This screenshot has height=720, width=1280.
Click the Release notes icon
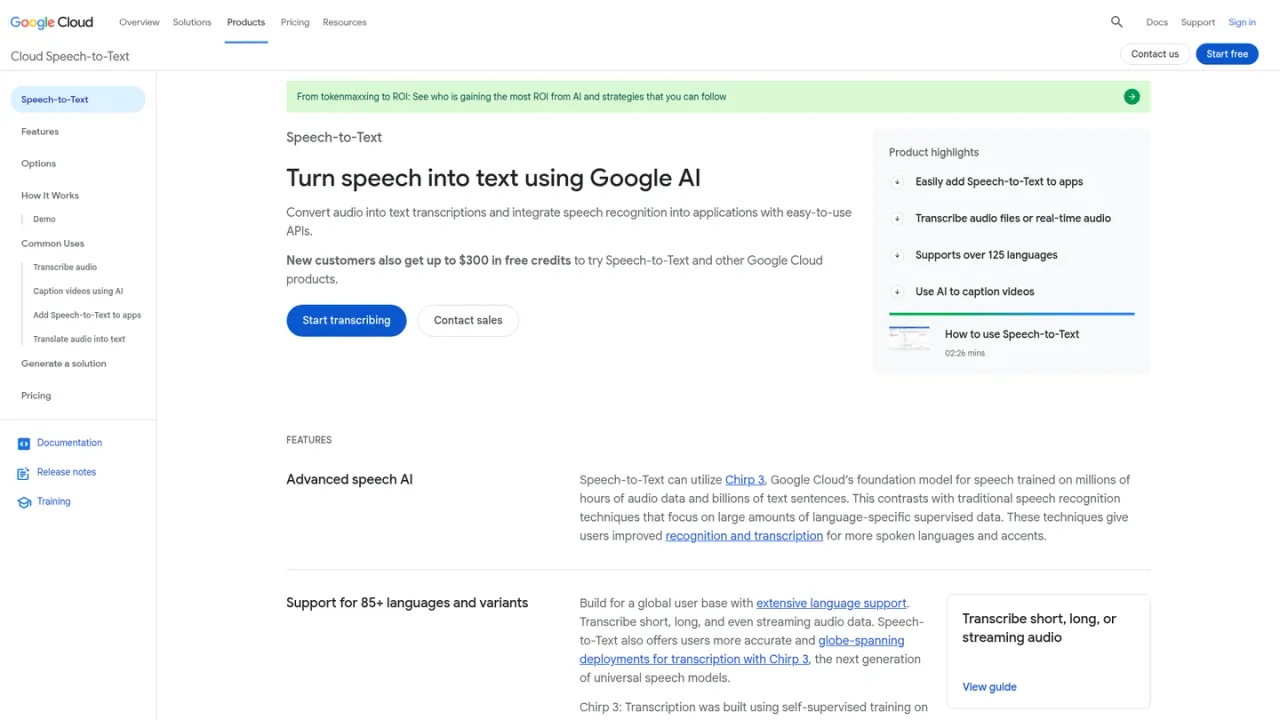pos(24,473)
